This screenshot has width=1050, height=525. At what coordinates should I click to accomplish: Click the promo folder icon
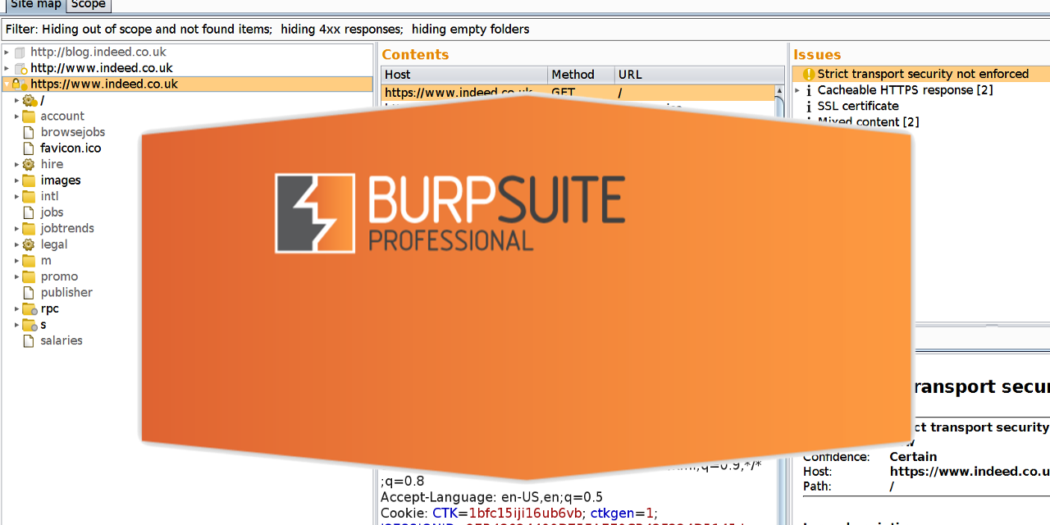[x=29, y=277]
